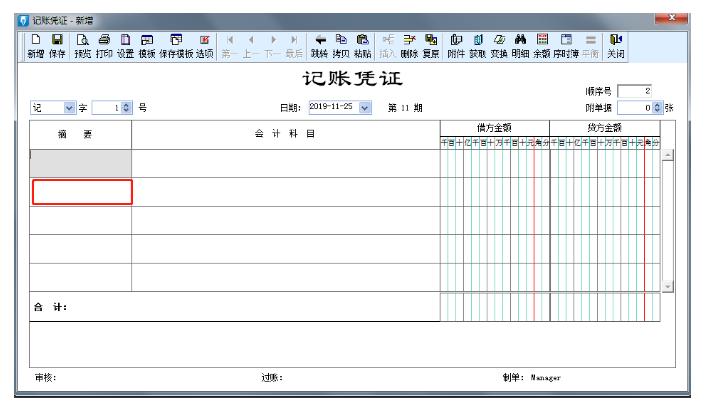Click the 新增 (New) toolbar icon
The width and height of the screenshot is (710, 414).
(x=36, y=46)
